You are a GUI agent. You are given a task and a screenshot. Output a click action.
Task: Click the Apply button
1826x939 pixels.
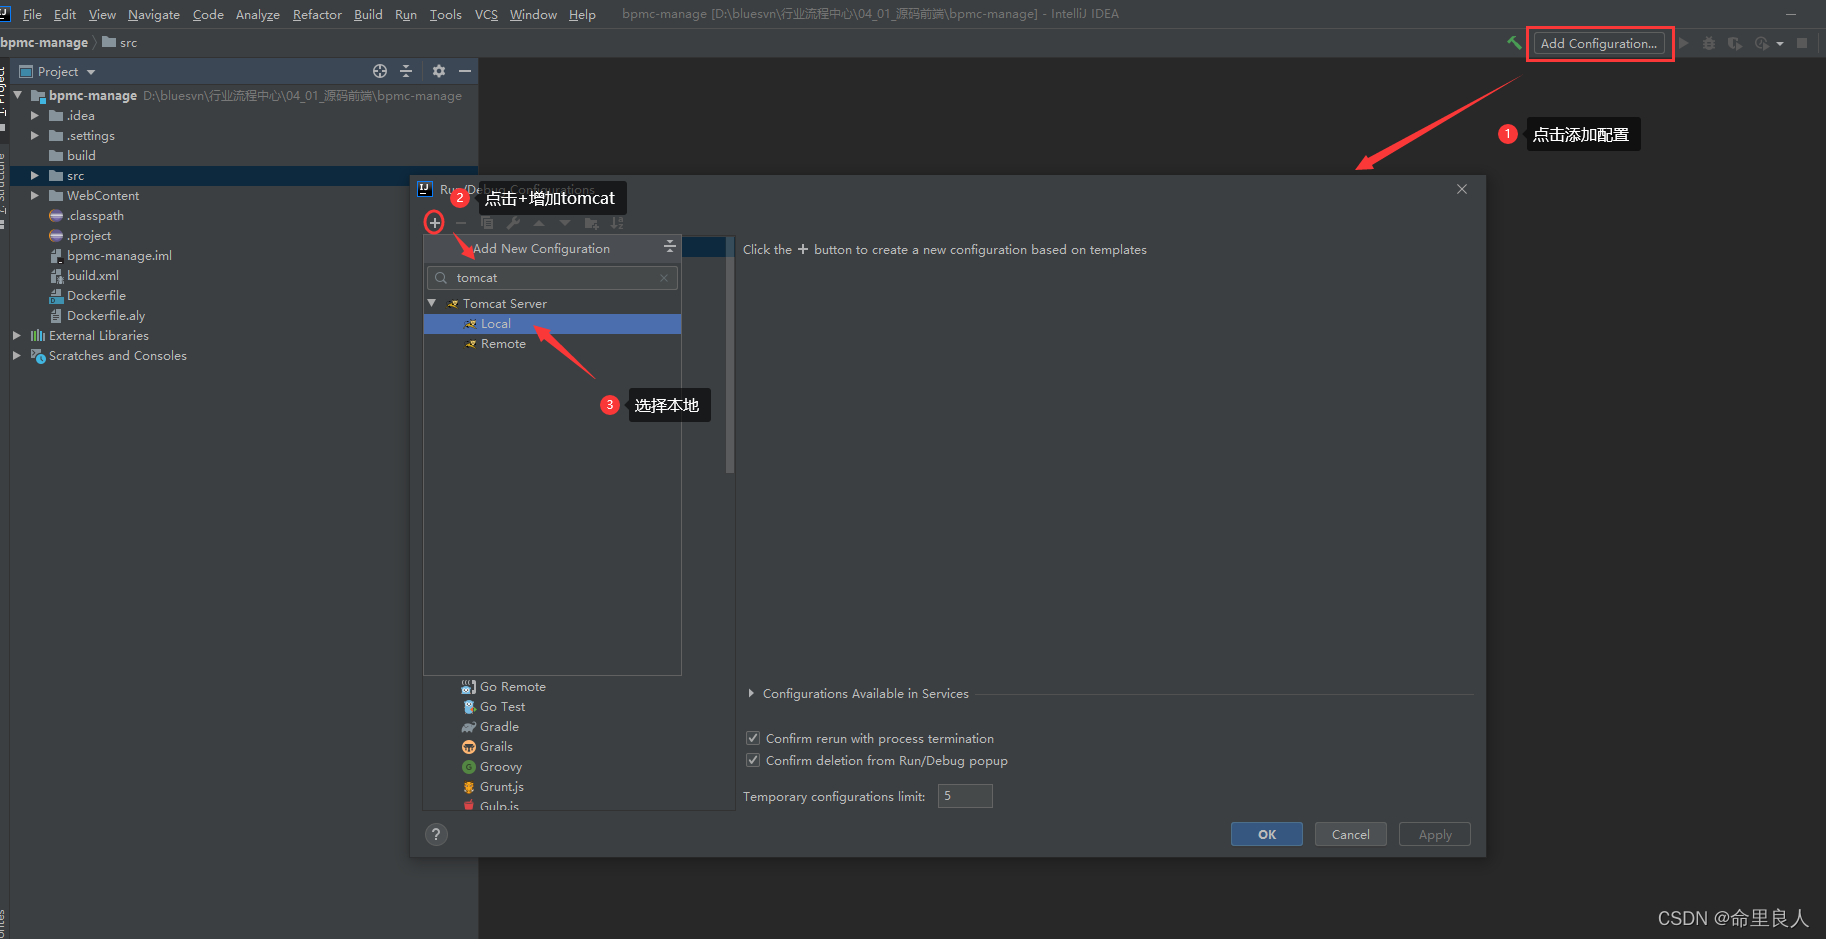click(x=1435, y=834)
